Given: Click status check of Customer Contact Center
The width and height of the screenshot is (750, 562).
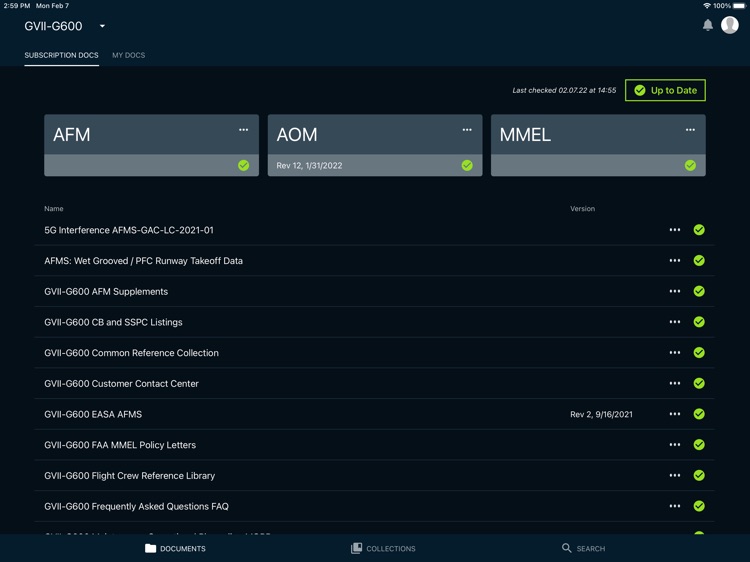Looking at the screenshot, I should (699, 383).
